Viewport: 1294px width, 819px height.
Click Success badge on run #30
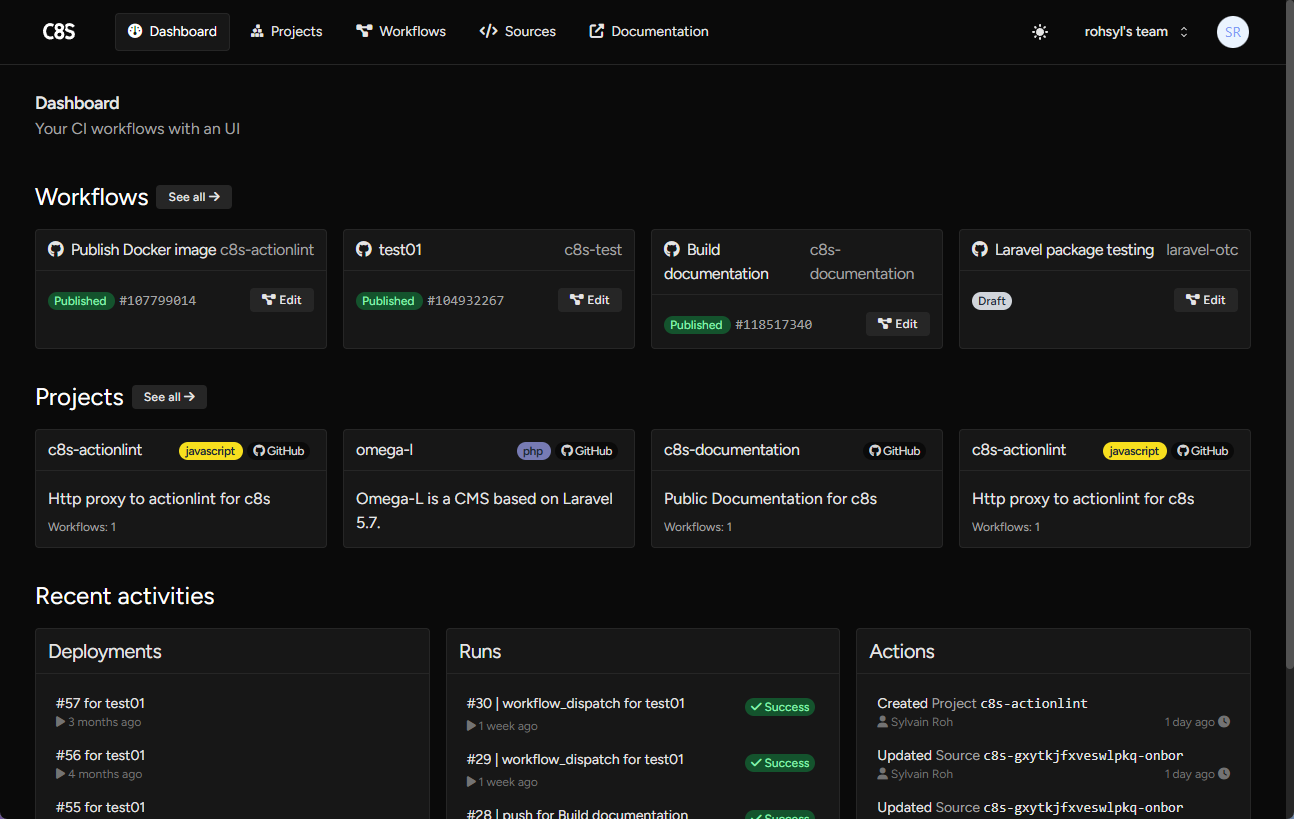[x=780, y=707]
